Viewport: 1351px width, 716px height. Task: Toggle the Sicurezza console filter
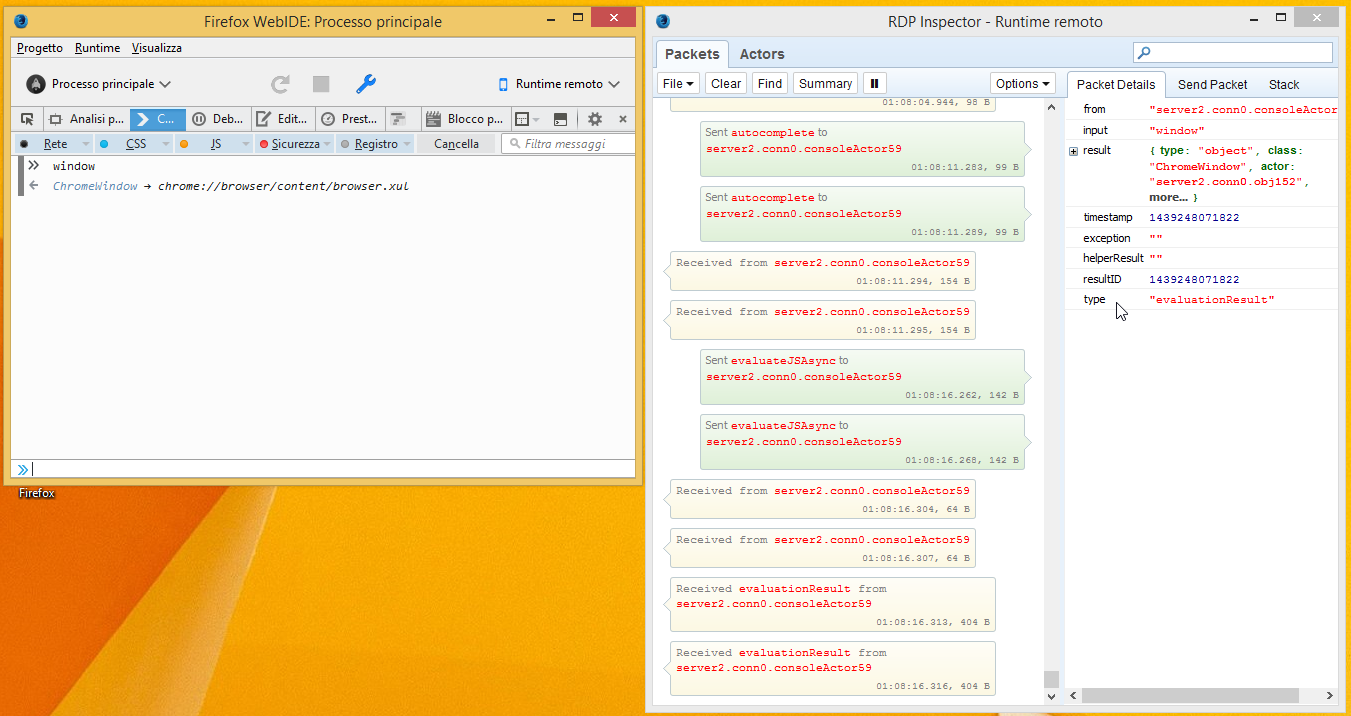(x=290, y=144)
